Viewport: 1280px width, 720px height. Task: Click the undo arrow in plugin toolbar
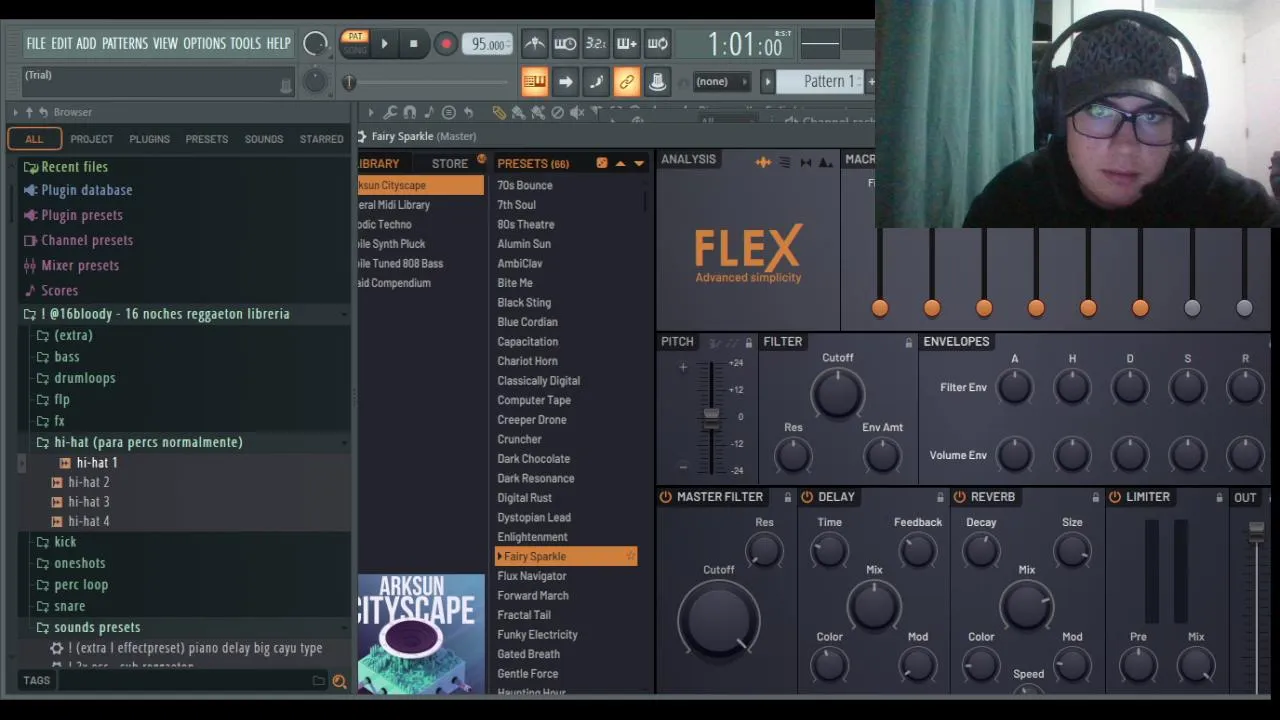tap(468, 113)
